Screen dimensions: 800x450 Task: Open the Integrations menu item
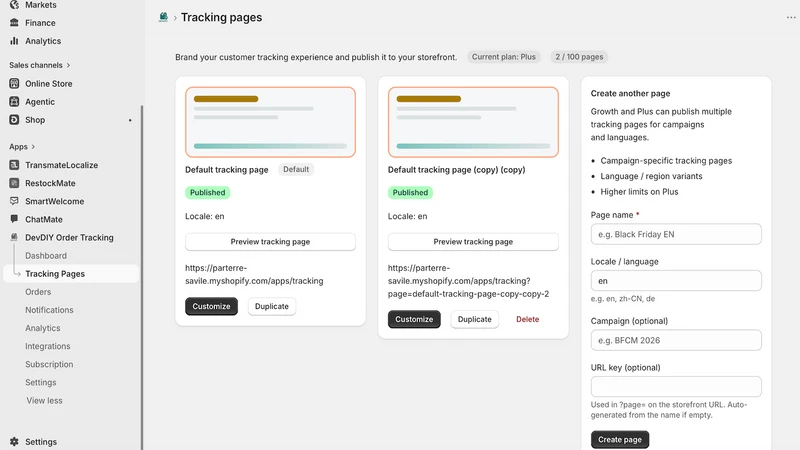click(48, 346)
